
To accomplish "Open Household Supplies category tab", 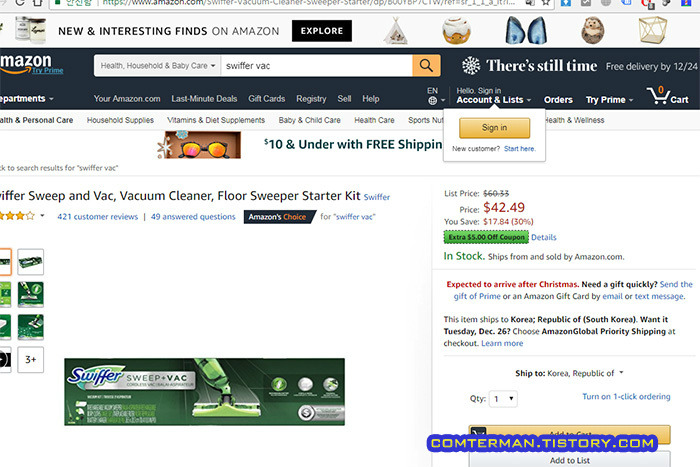I will (x=120, y=120).
